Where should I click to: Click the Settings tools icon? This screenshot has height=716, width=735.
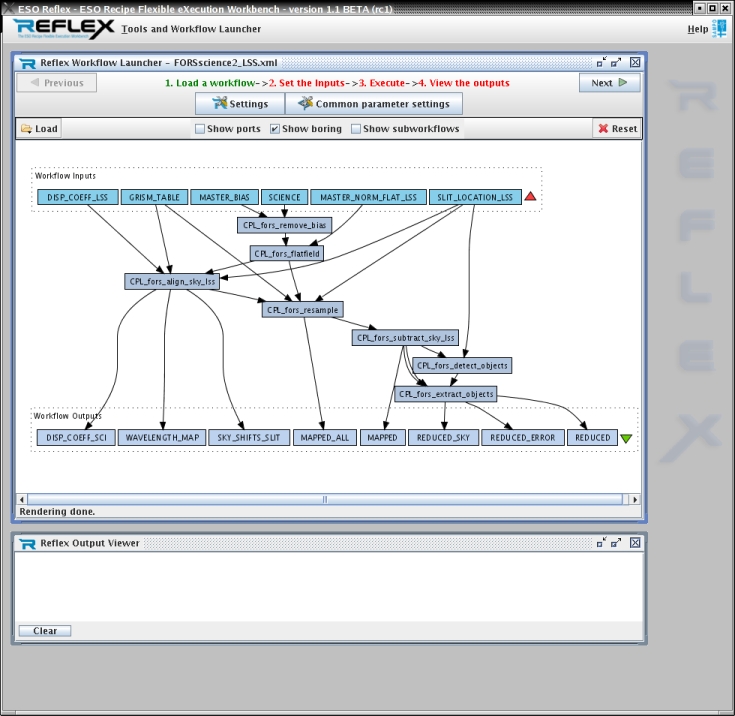tap(219, 103)
